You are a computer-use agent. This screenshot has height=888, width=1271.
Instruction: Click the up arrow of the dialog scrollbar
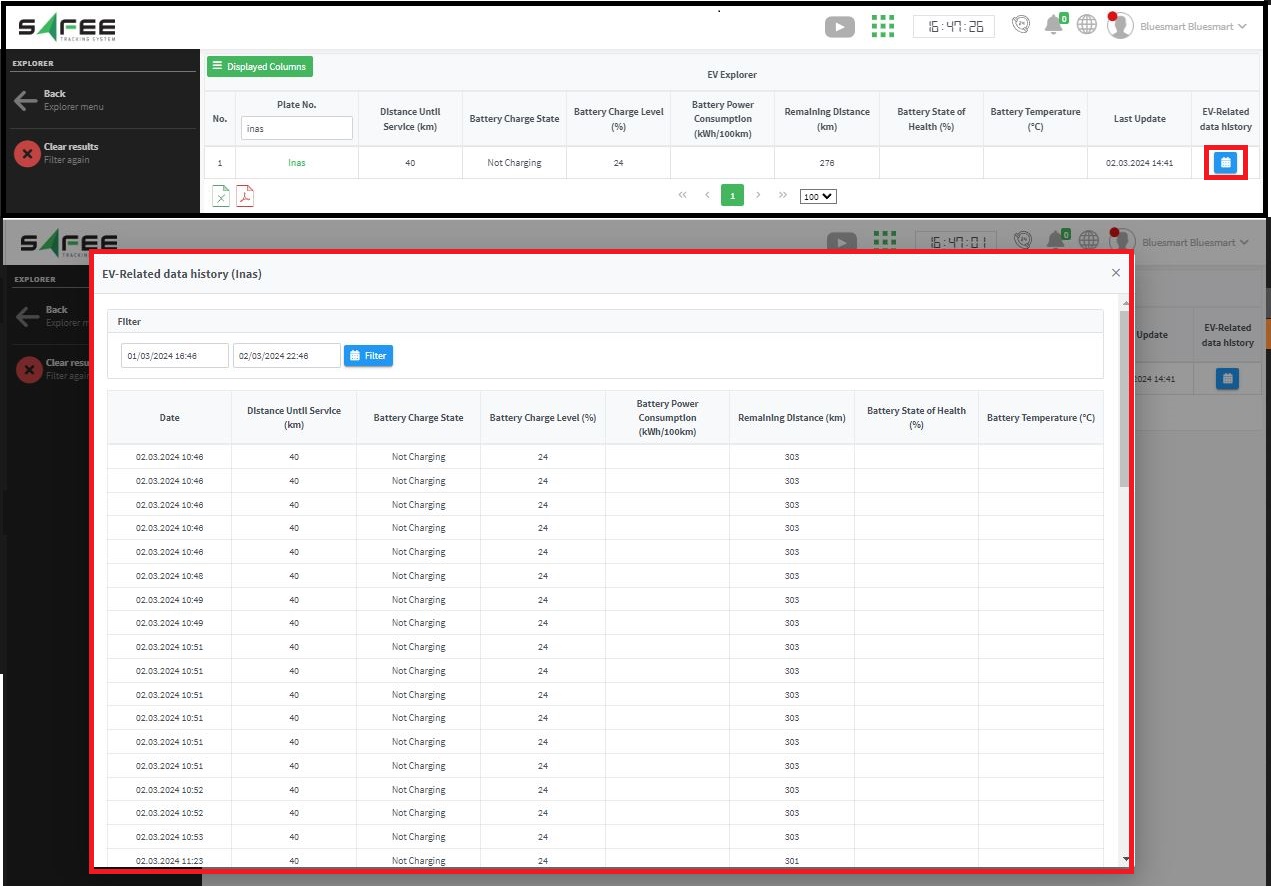1125,303
